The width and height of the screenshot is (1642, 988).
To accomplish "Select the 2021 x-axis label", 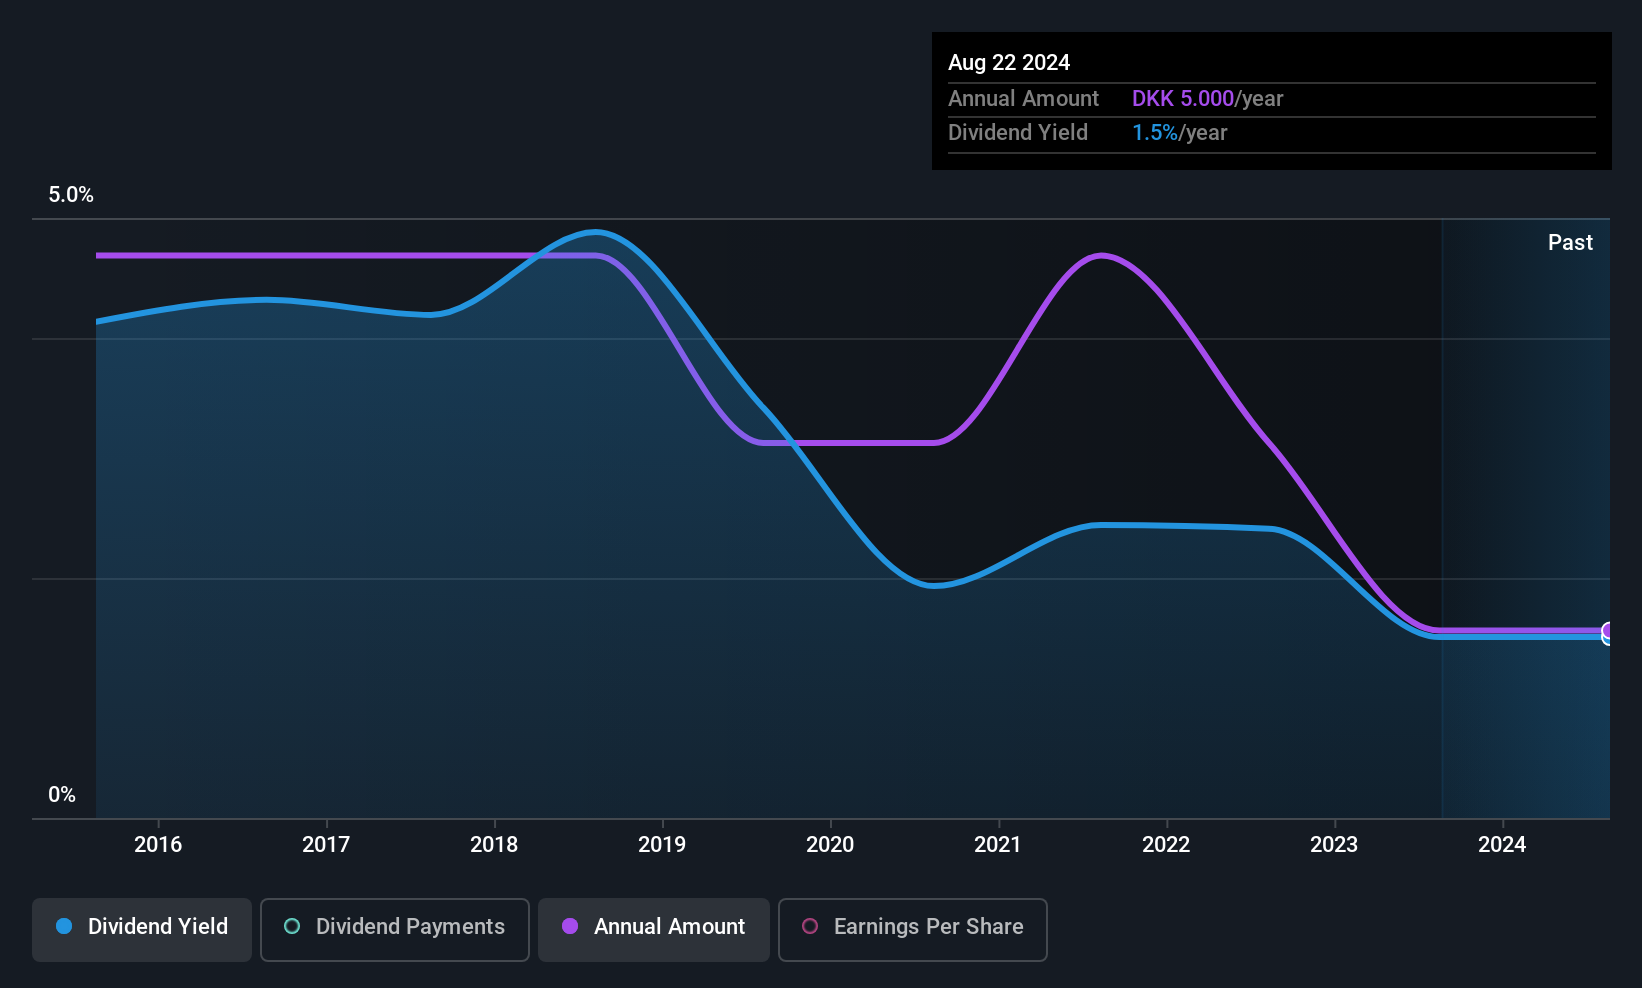I will point(998,844).
